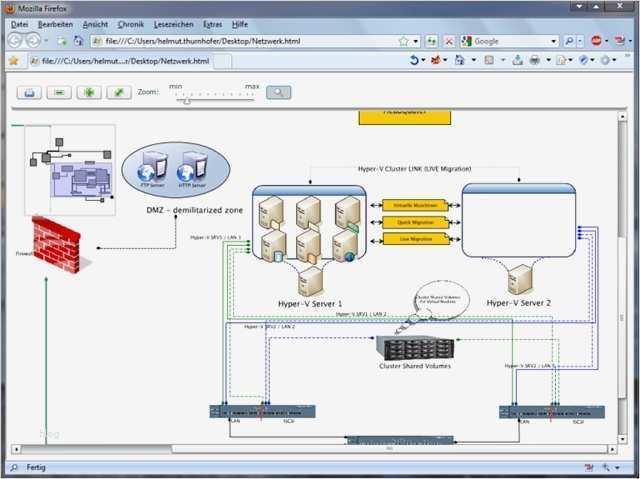Click the yellow 'Virtuelle Maschinen' box
The height and width of the screenshot is (479, 640).
click(x=415, y=205)
